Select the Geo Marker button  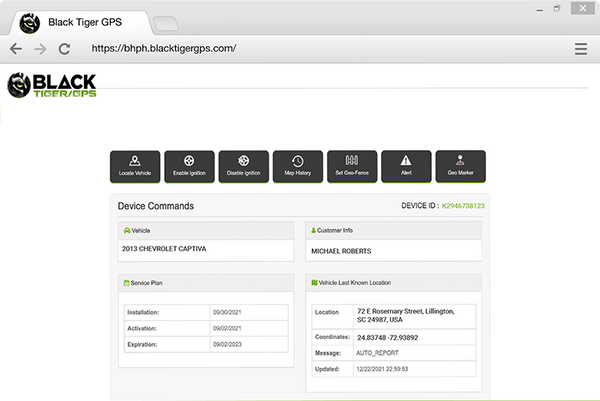click(x=461, y=166)
